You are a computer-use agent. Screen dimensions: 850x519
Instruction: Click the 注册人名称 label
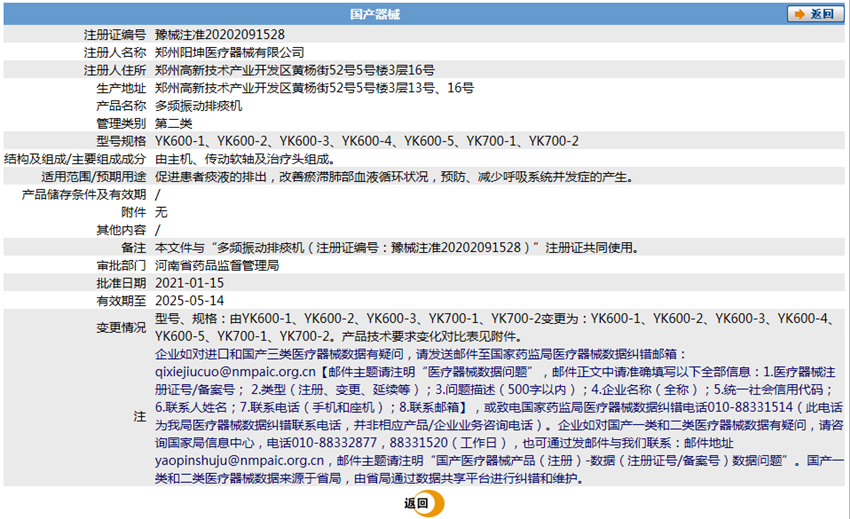click(115, 53)
